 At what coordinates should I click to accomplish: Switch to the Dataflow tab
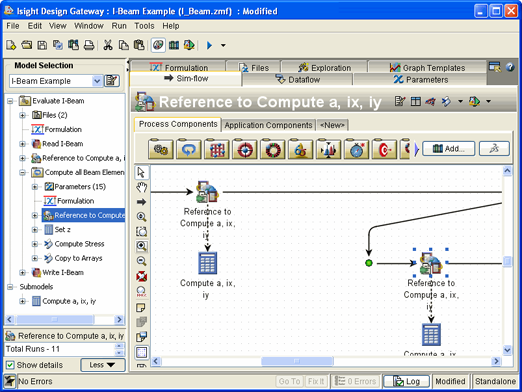coord(297,80)
